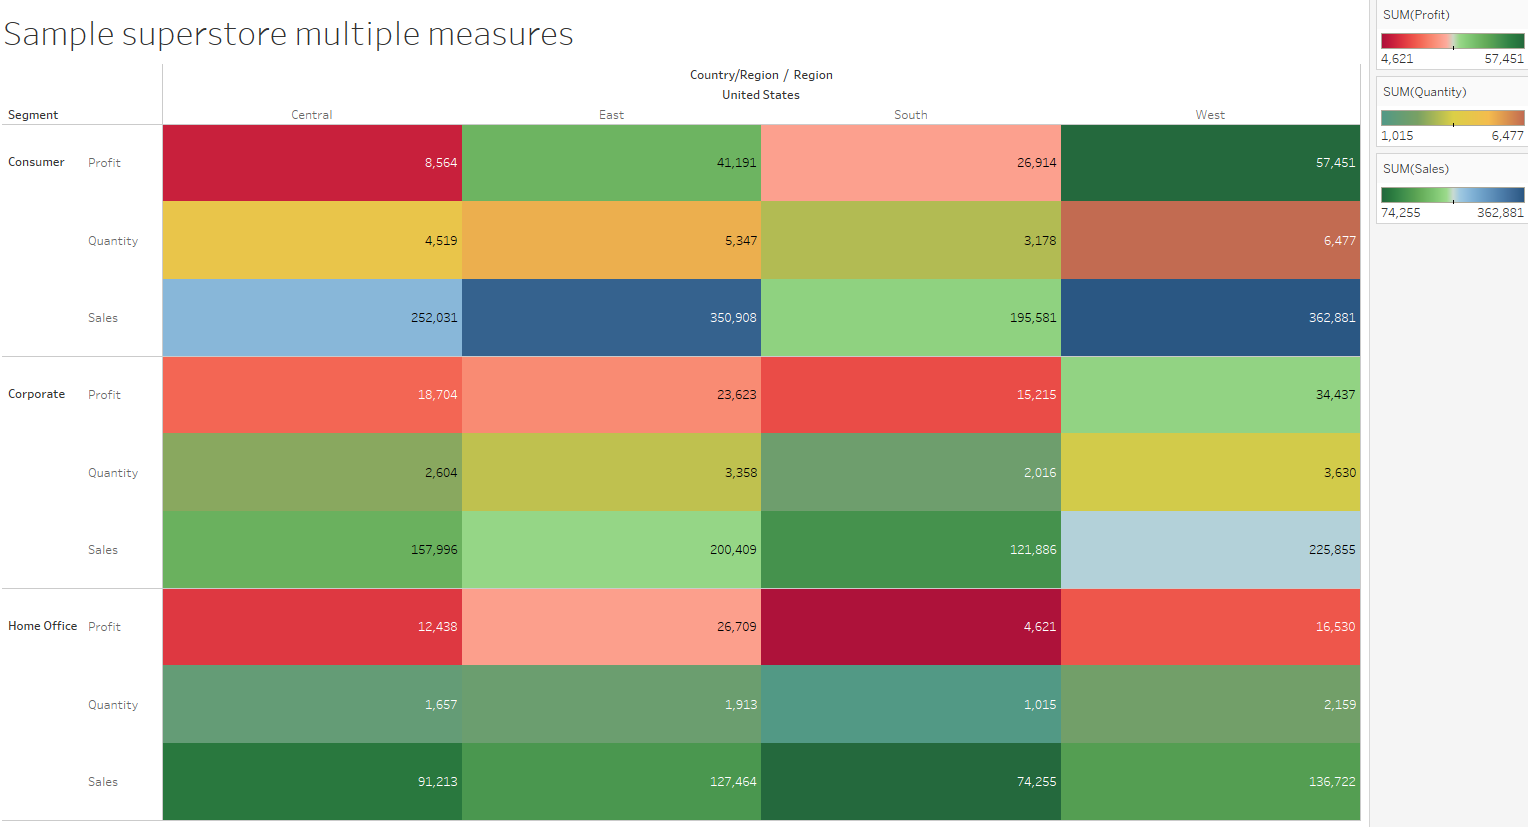Image resolution: width=1528 pixels, height=827 pixels.
Task: Click the United States country header
Action: (760, 95)
